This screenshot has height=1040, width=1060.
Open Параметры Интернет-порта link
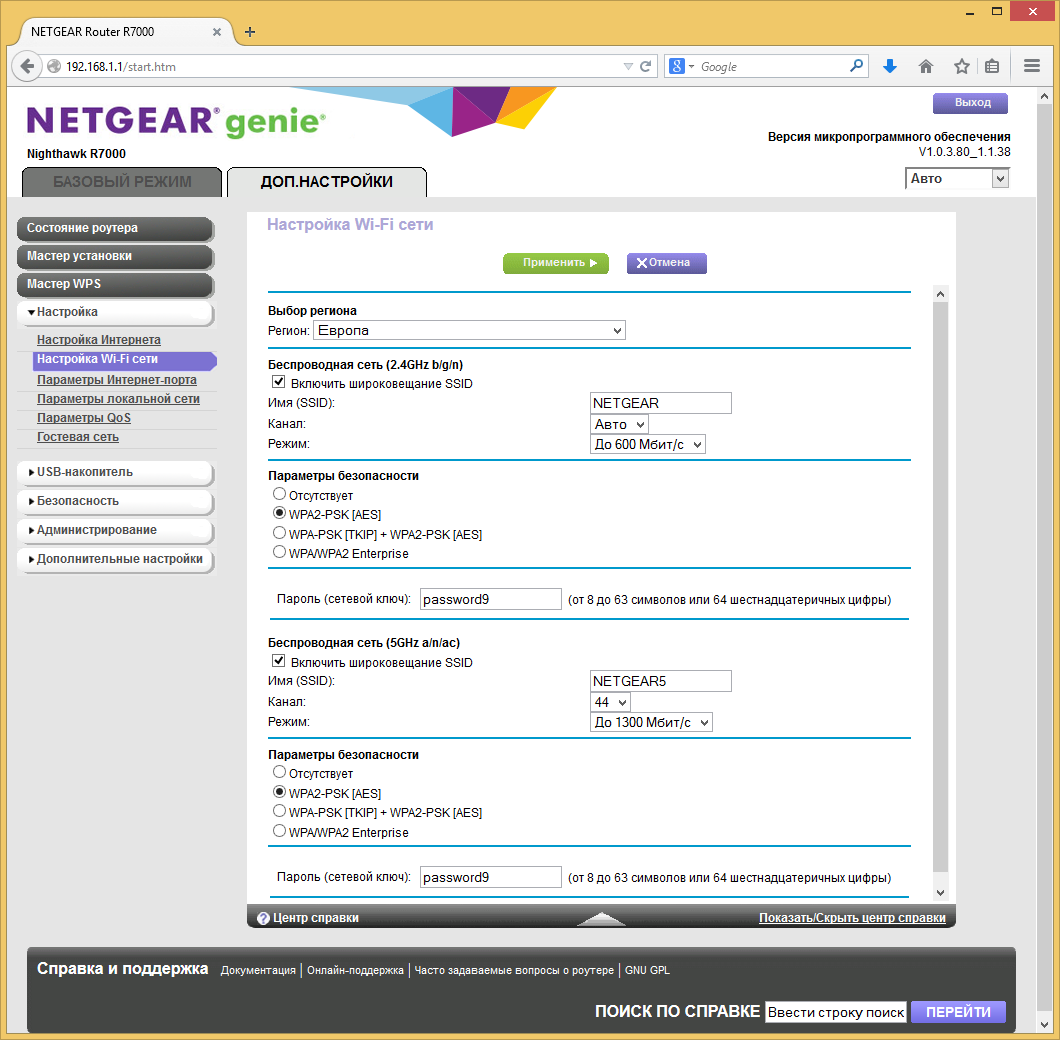click(x=117, y=380)
